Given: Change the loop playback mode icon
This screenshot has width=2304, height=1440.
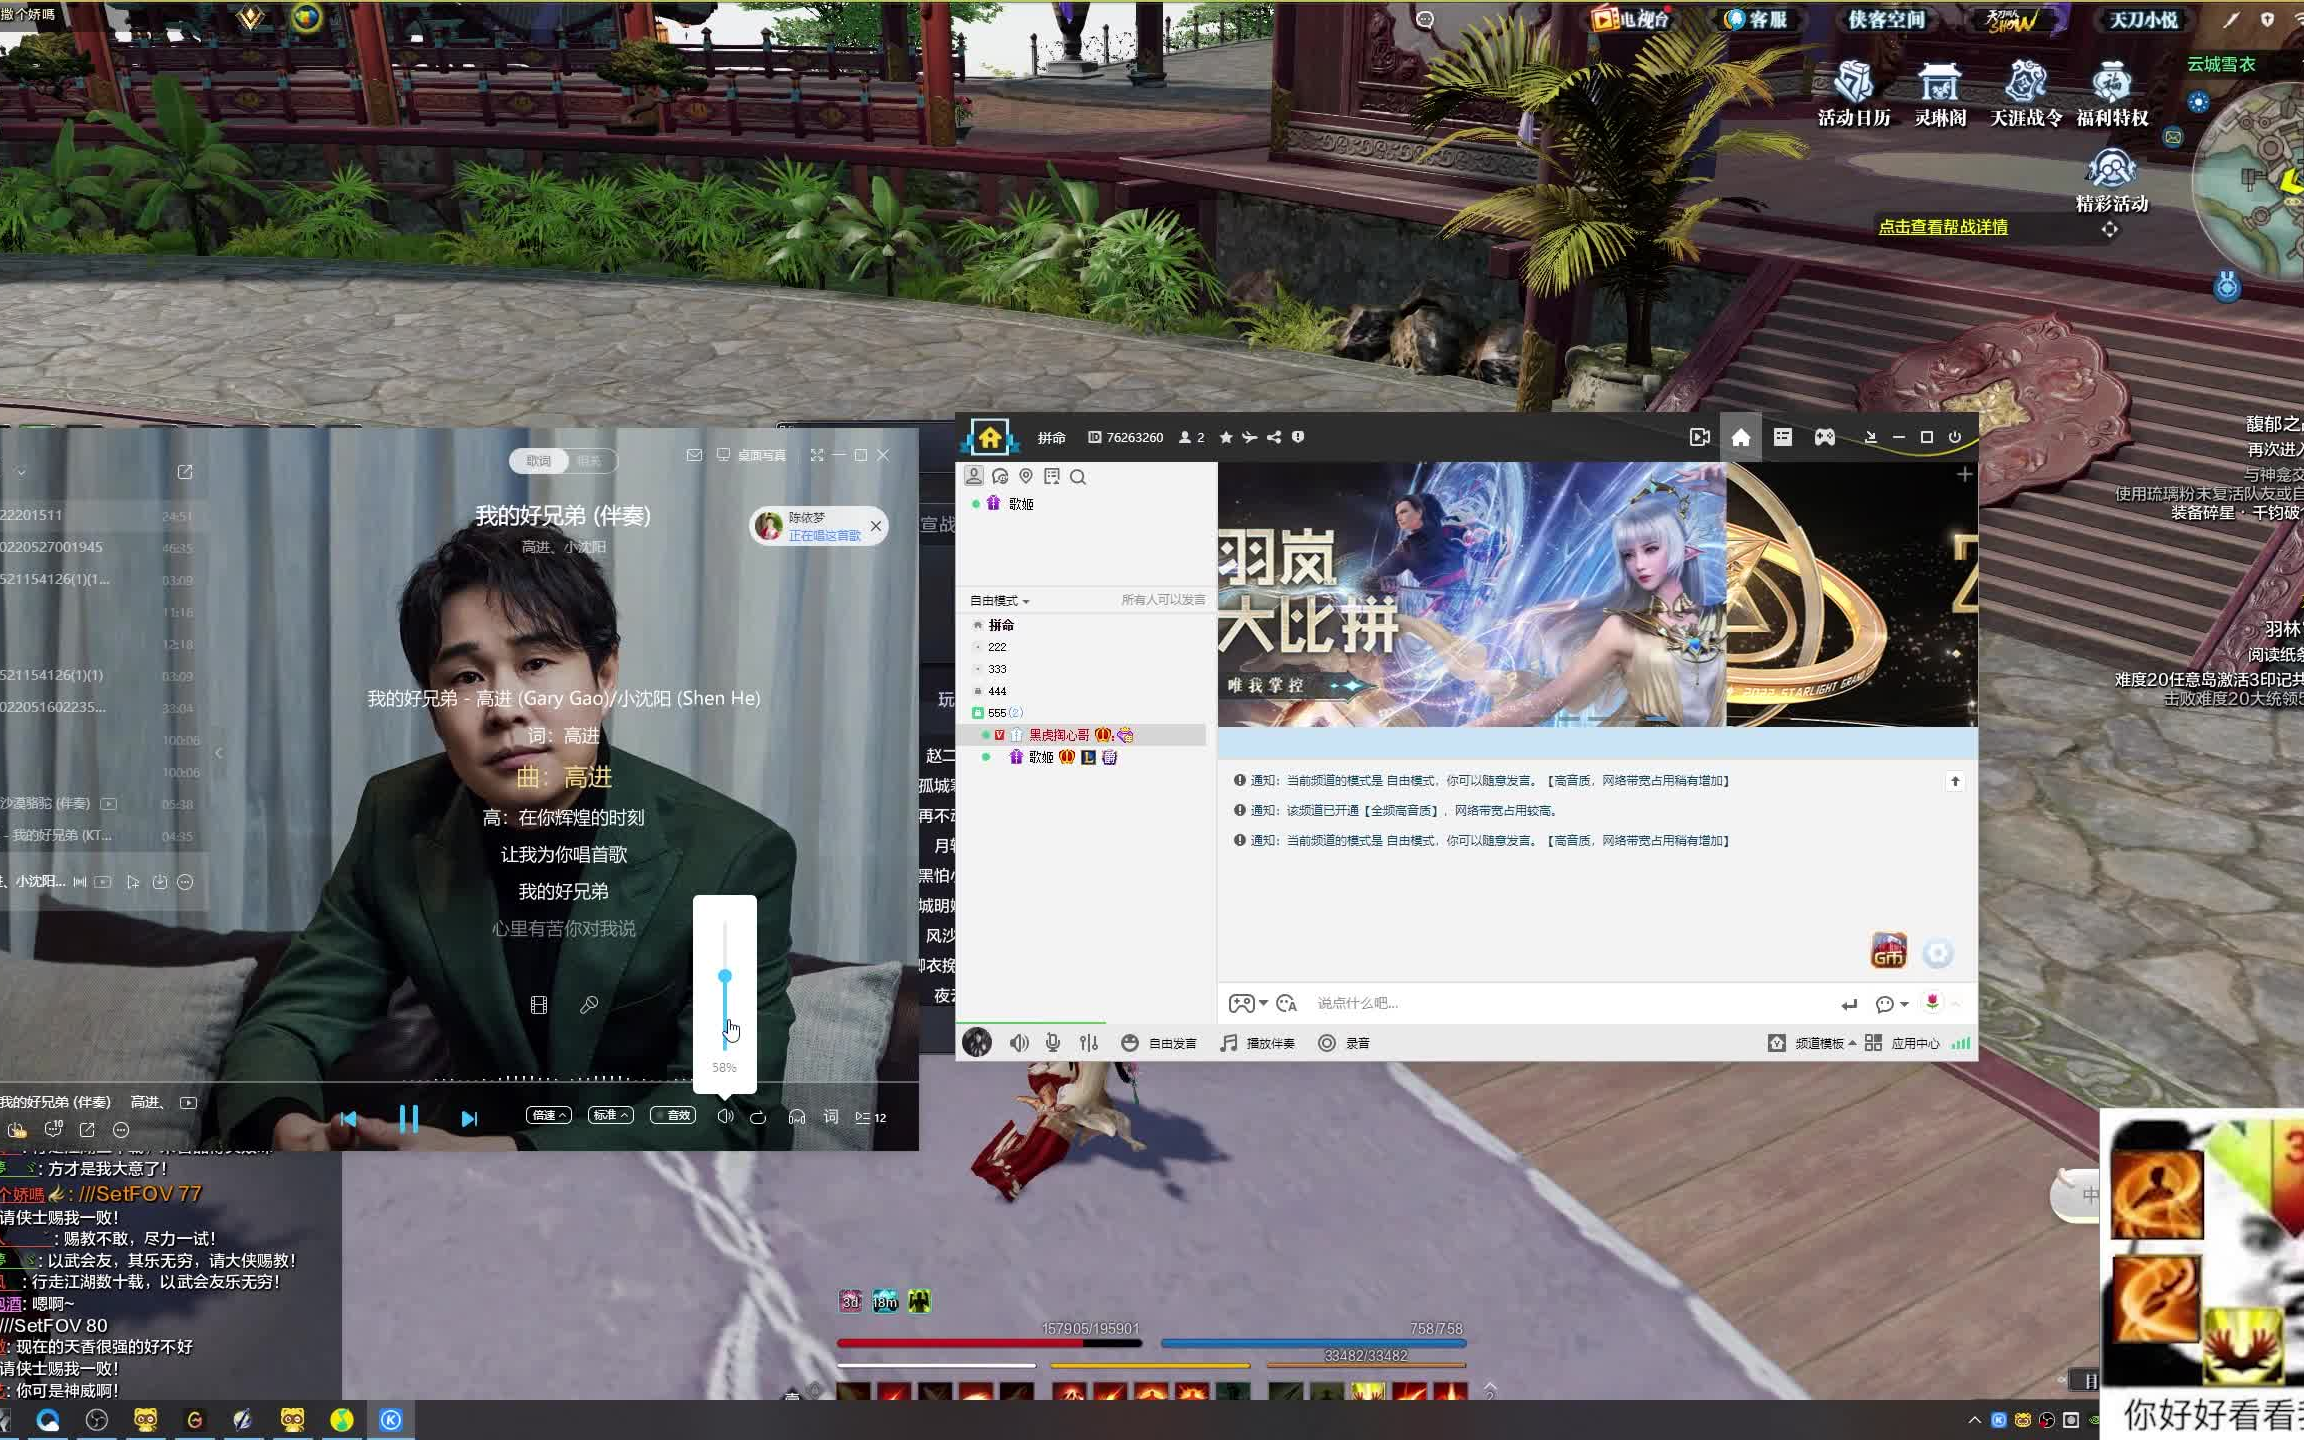Looking at the screenshot, I should [758, 1117].
